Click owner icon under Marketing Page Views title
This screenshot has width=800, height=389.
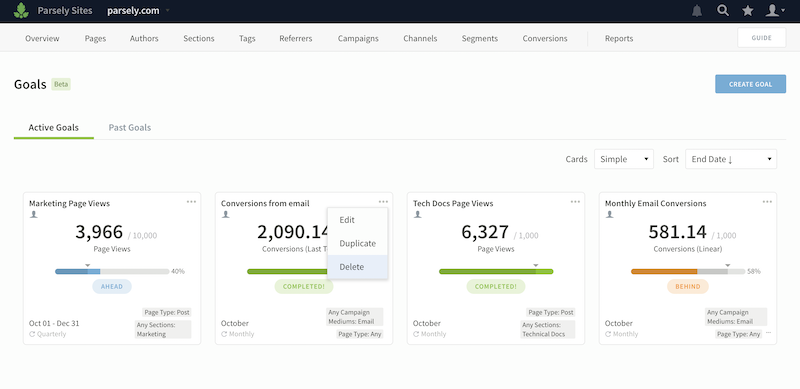click(x=34, y=214)
